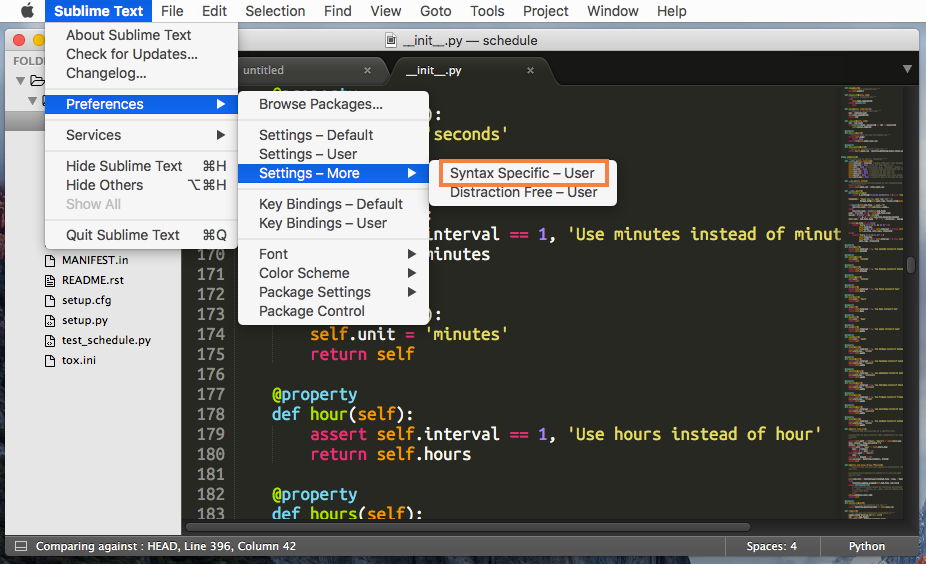Select Distraction Free – User
Viewport: 926px width, 564px height.
pos(523,192)
